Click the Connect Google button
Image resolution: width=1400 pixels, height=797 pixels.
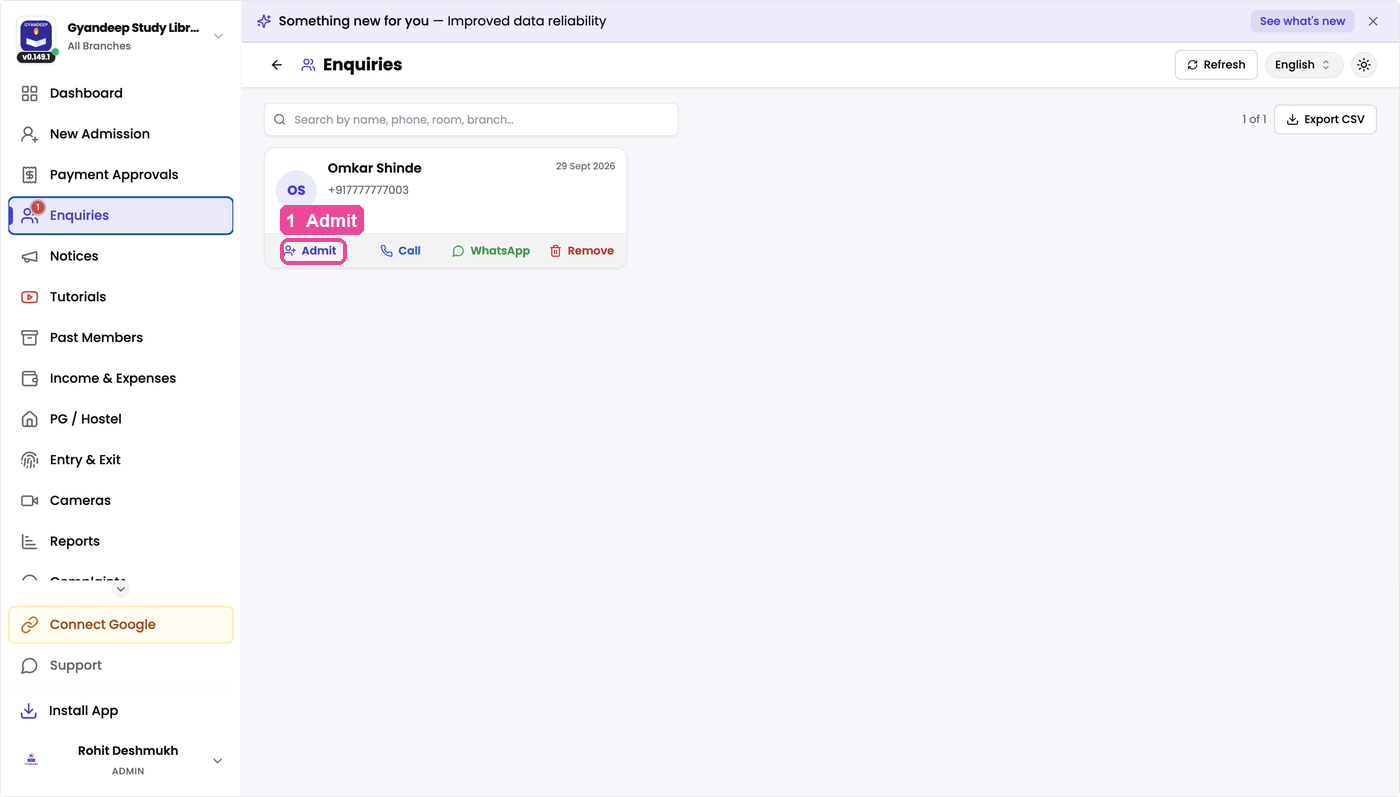click(121, 625)
